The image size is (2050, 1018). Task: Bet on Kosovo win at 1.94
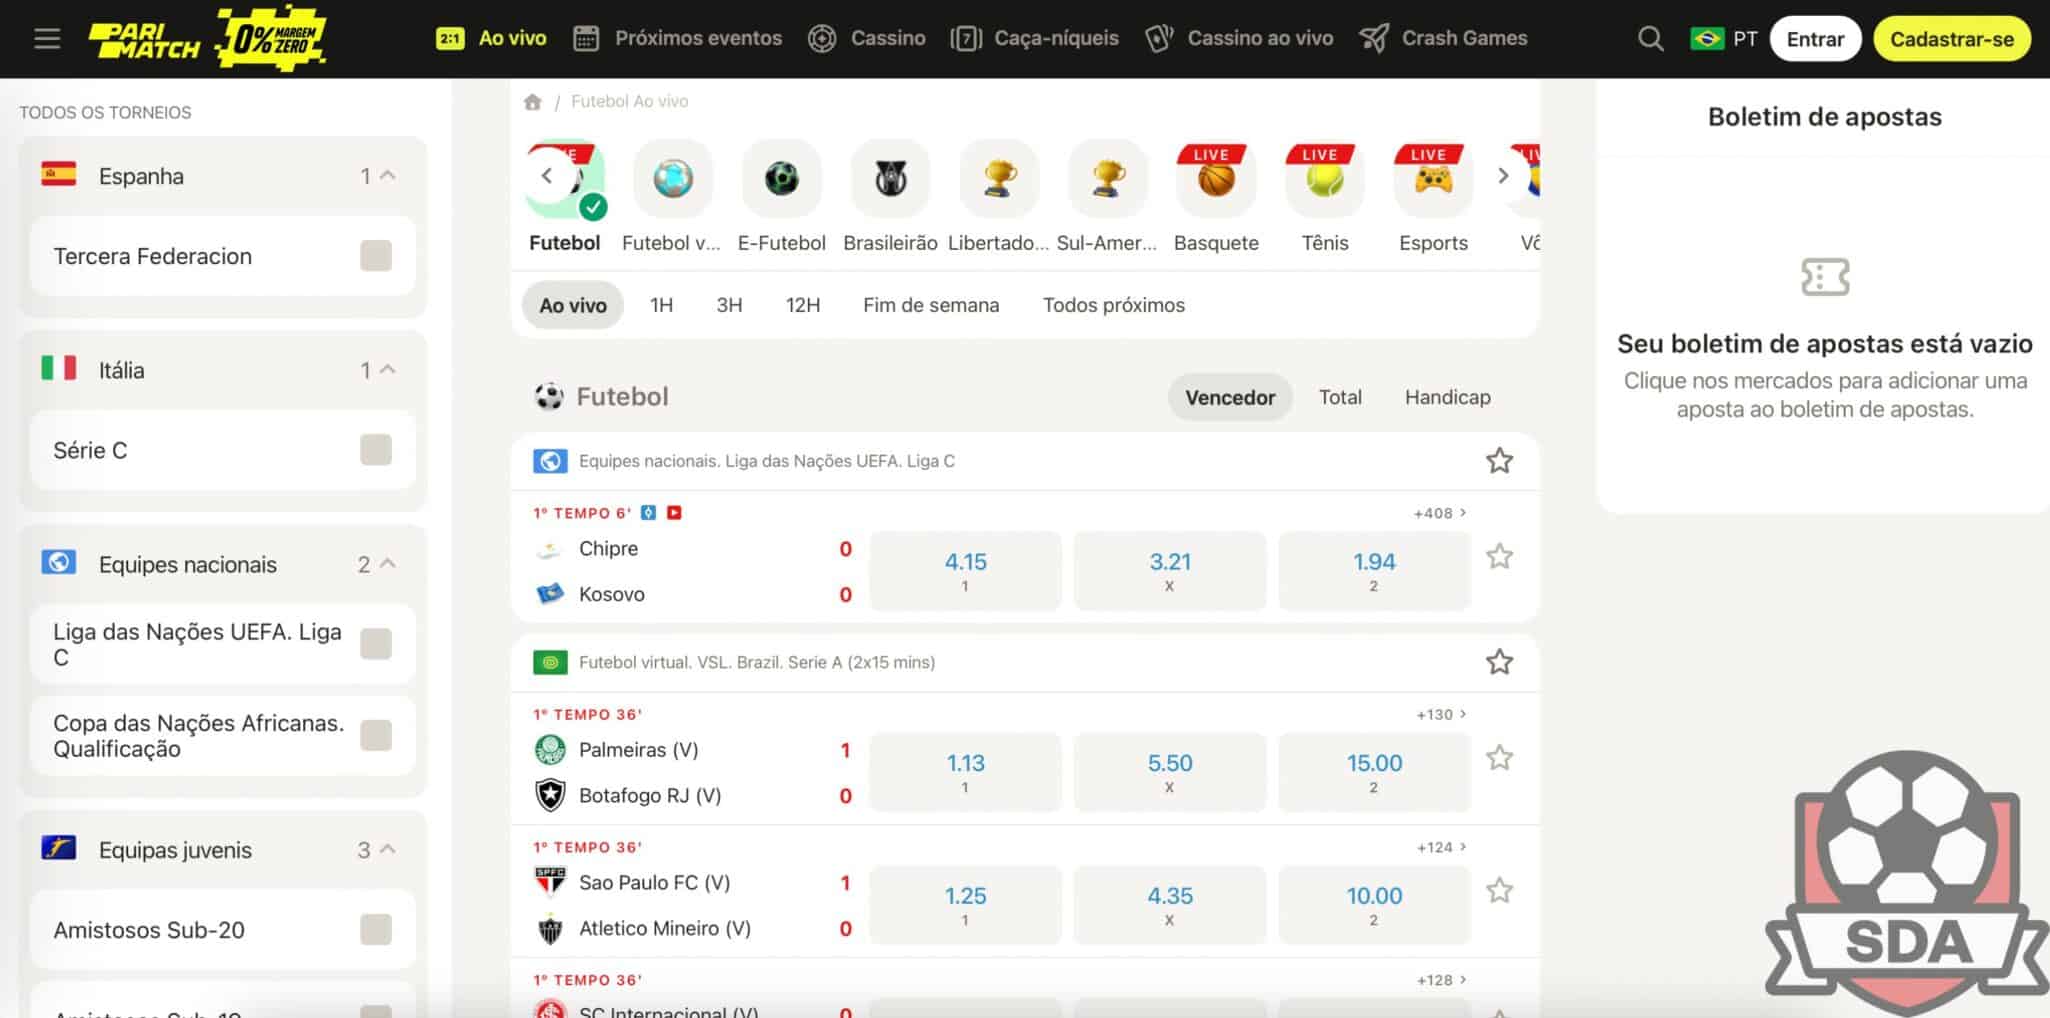pos(1374,571)
